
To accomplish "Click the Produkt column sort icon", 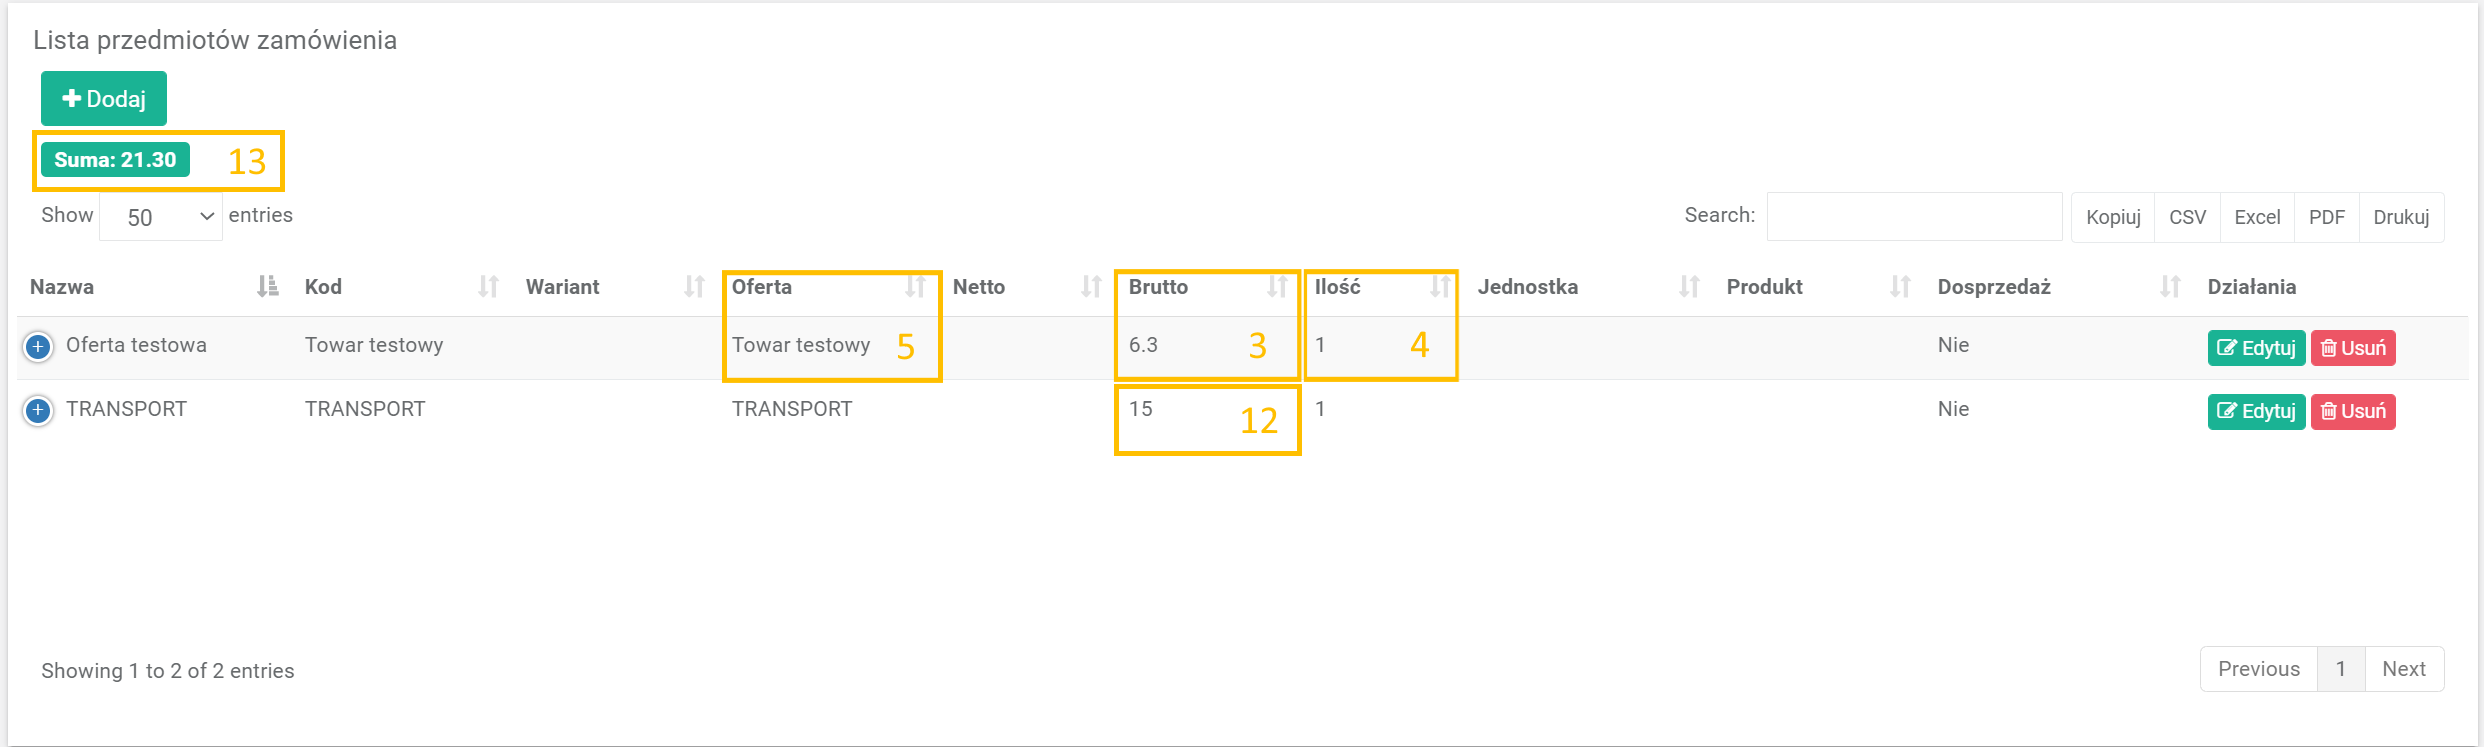I will click(1900, 287).
